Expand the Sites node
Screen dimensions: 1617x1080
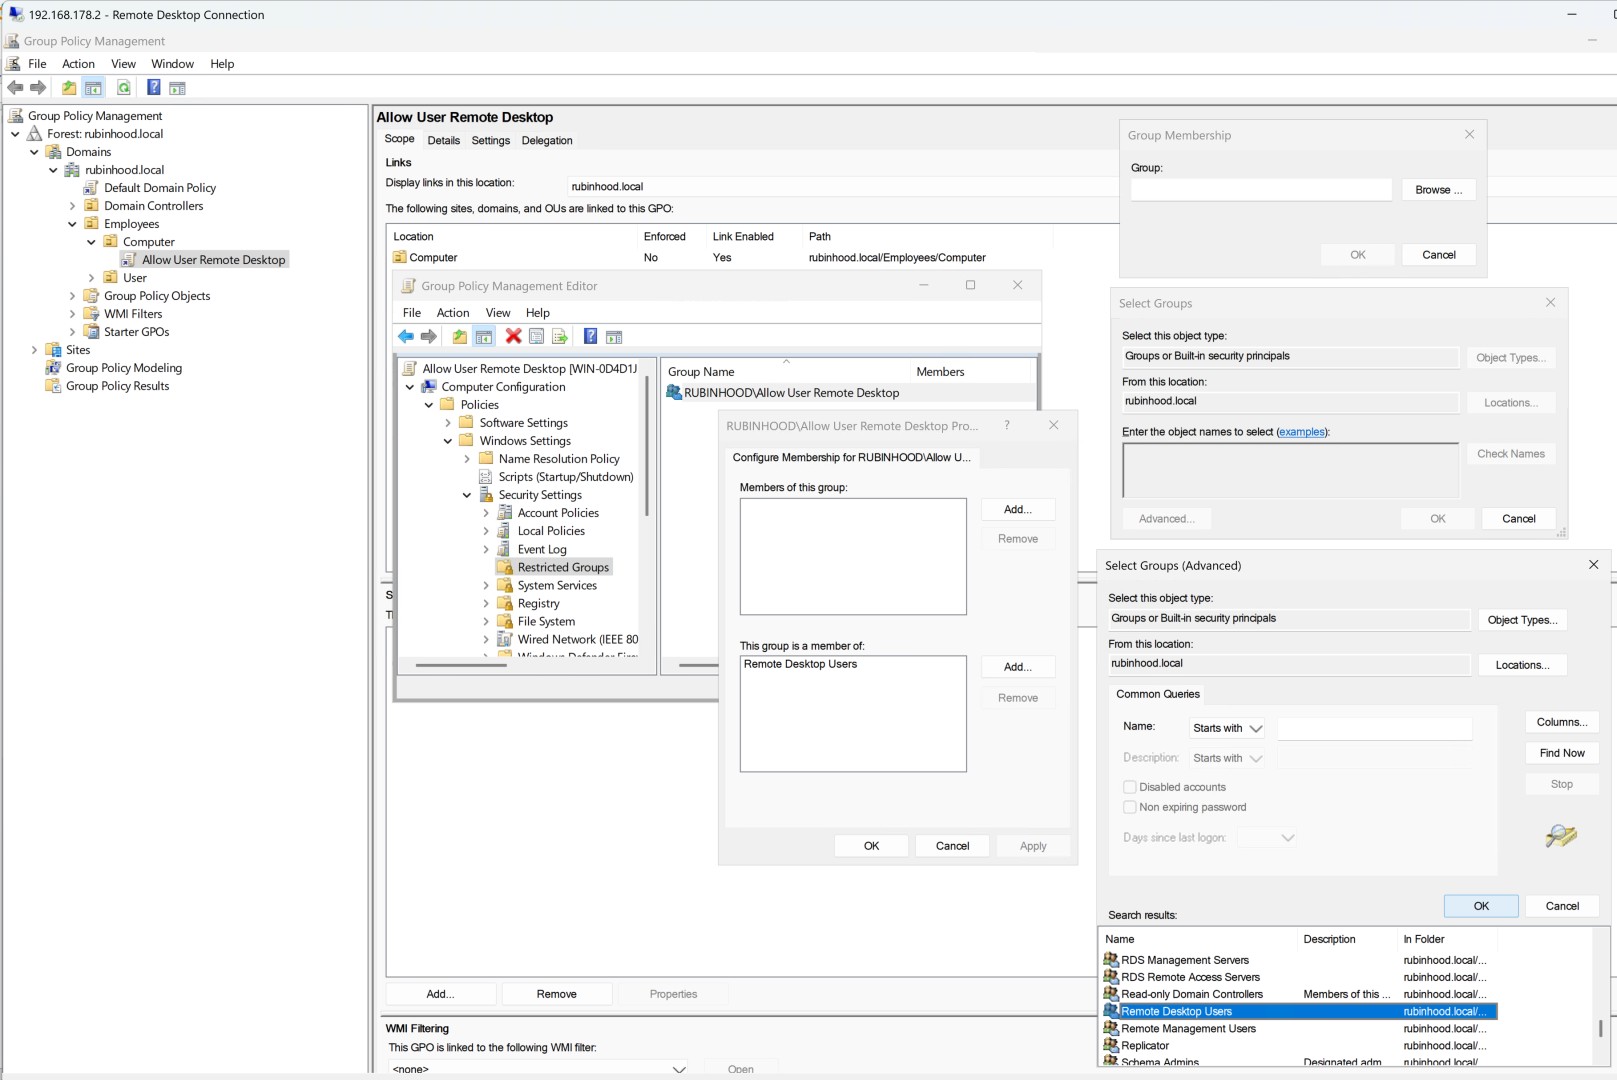pyautogui.click(x=34, y=350)
